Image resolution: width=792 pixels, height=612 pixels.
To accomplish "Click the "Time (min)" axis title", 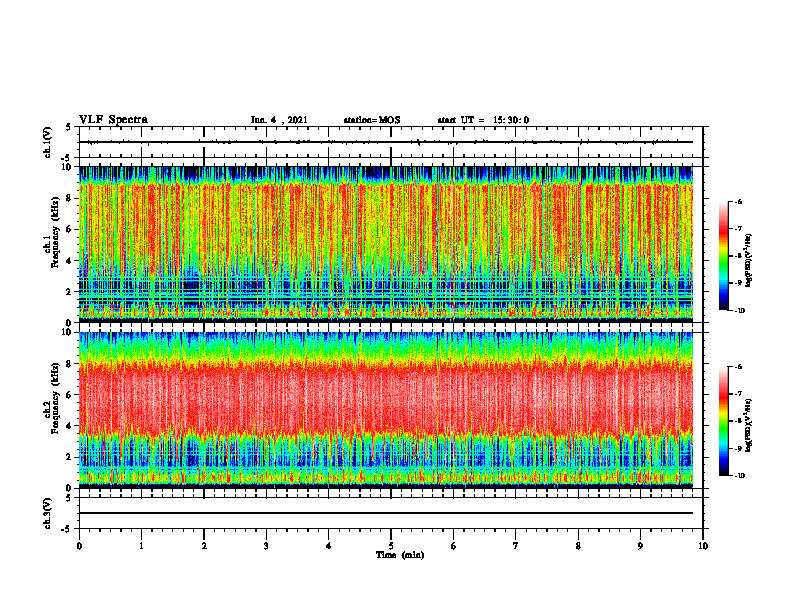I will [x=400, y=555].
